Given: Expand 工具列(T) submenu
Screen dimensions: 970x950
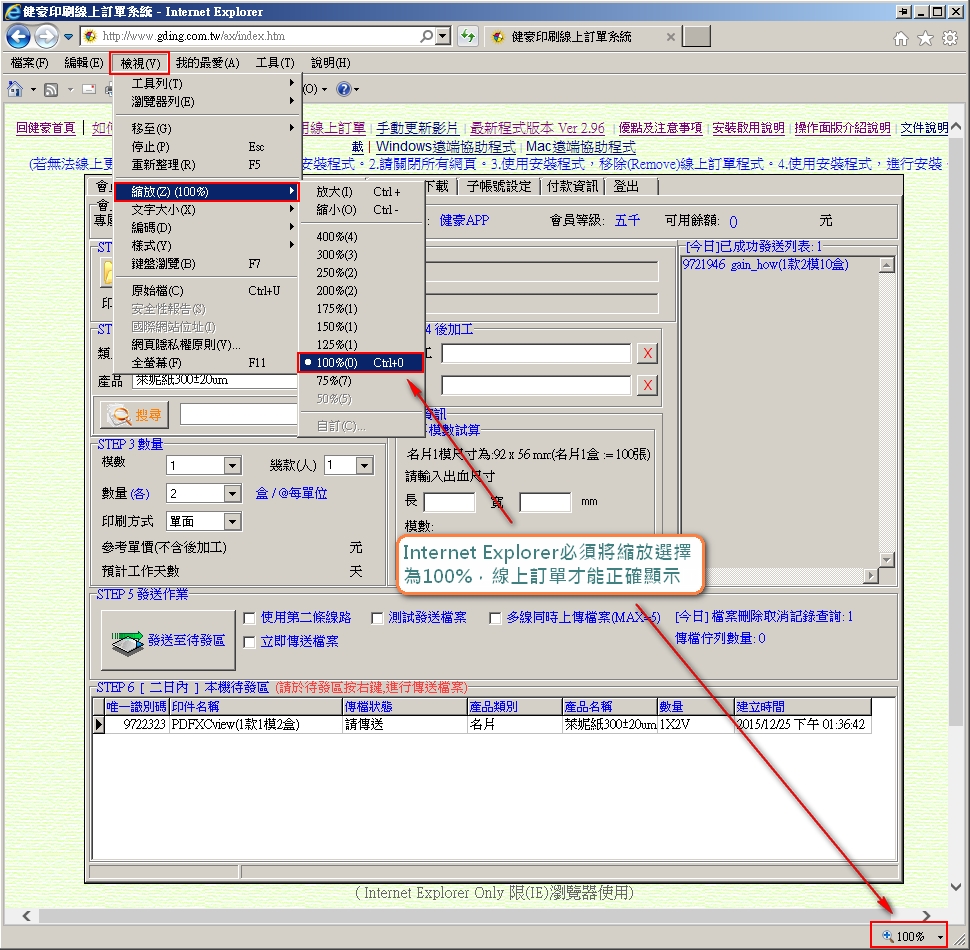Looking at the screenshot, I should 207,83.
